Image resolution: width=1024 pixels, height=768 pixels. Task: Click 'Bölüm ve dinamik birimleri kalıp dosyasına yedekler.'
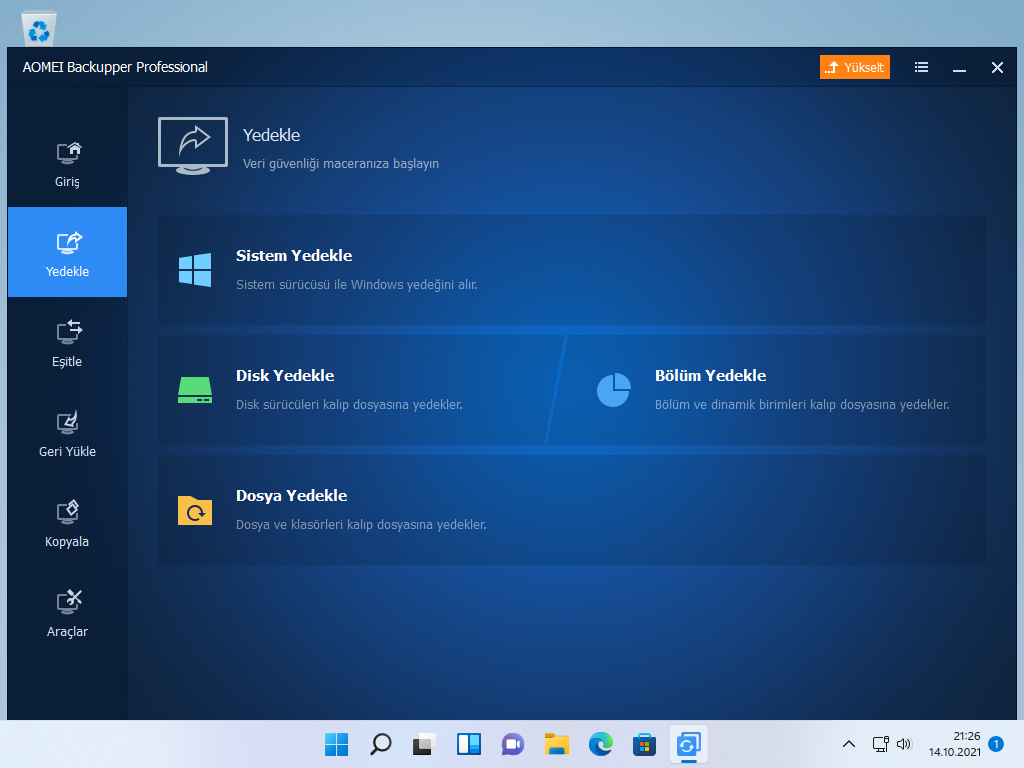pos(802,405)
